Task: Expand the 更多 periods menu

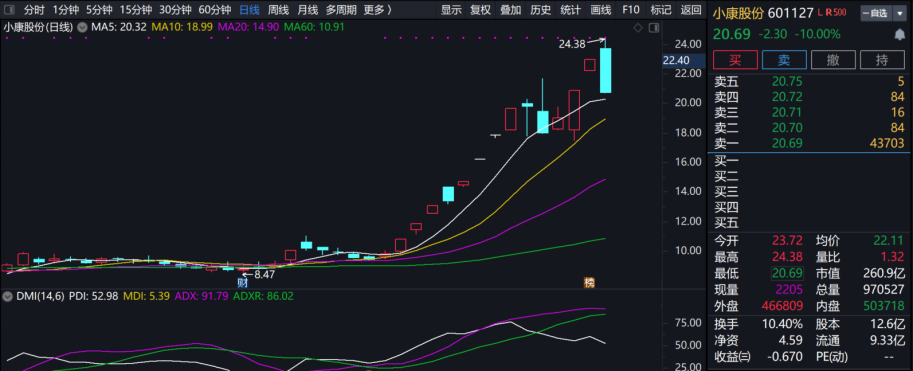Action: tap(377, 10)
